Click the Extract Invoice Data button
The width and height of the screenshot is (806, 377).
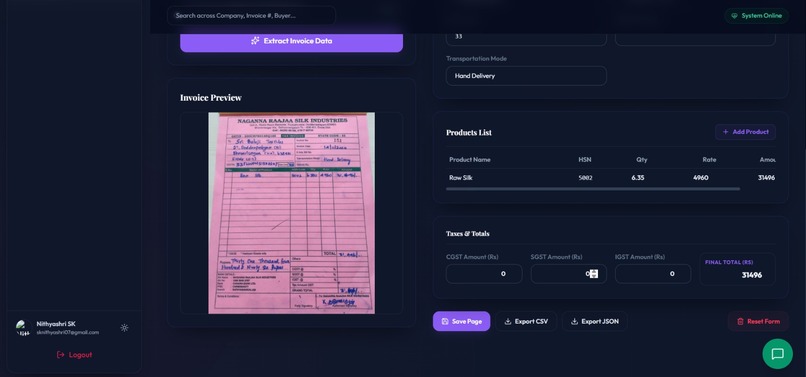[x=291, y=41]
